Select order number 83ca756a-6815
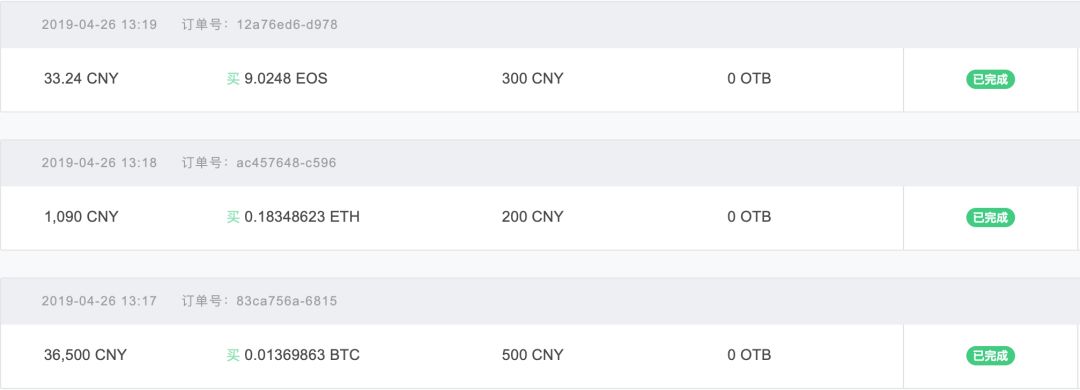Screen dimensions: 1080x390 click(x=287, y=301)
